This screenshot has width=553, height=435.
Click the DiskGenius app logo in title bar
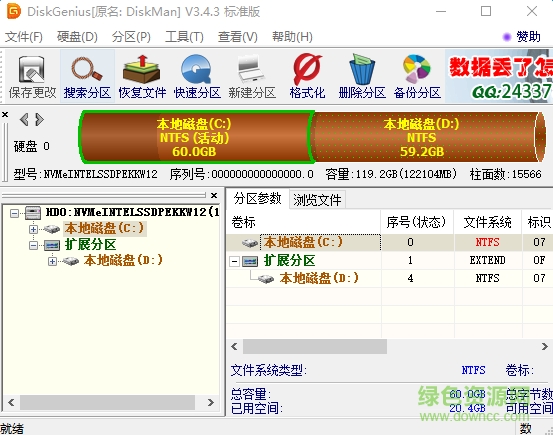point(14,11)
